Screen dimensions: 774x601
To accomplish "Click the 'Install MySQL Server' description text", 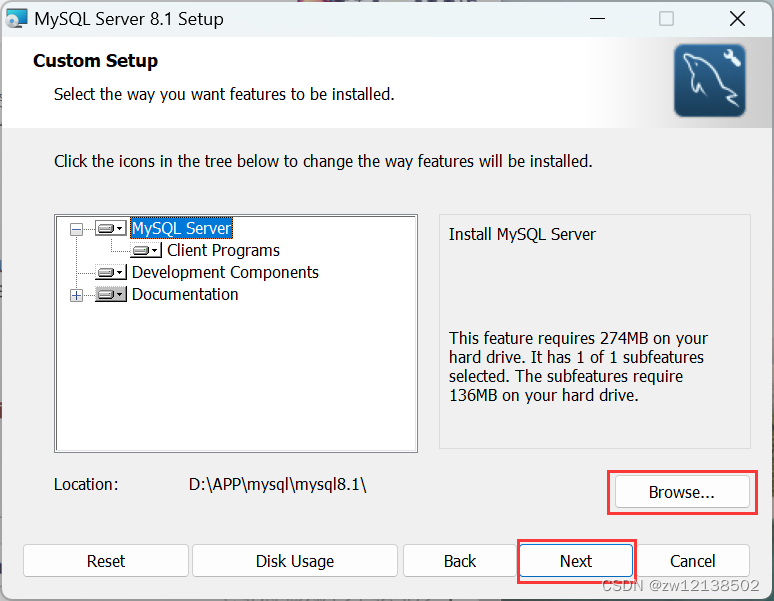I will (x=522, y=234).
